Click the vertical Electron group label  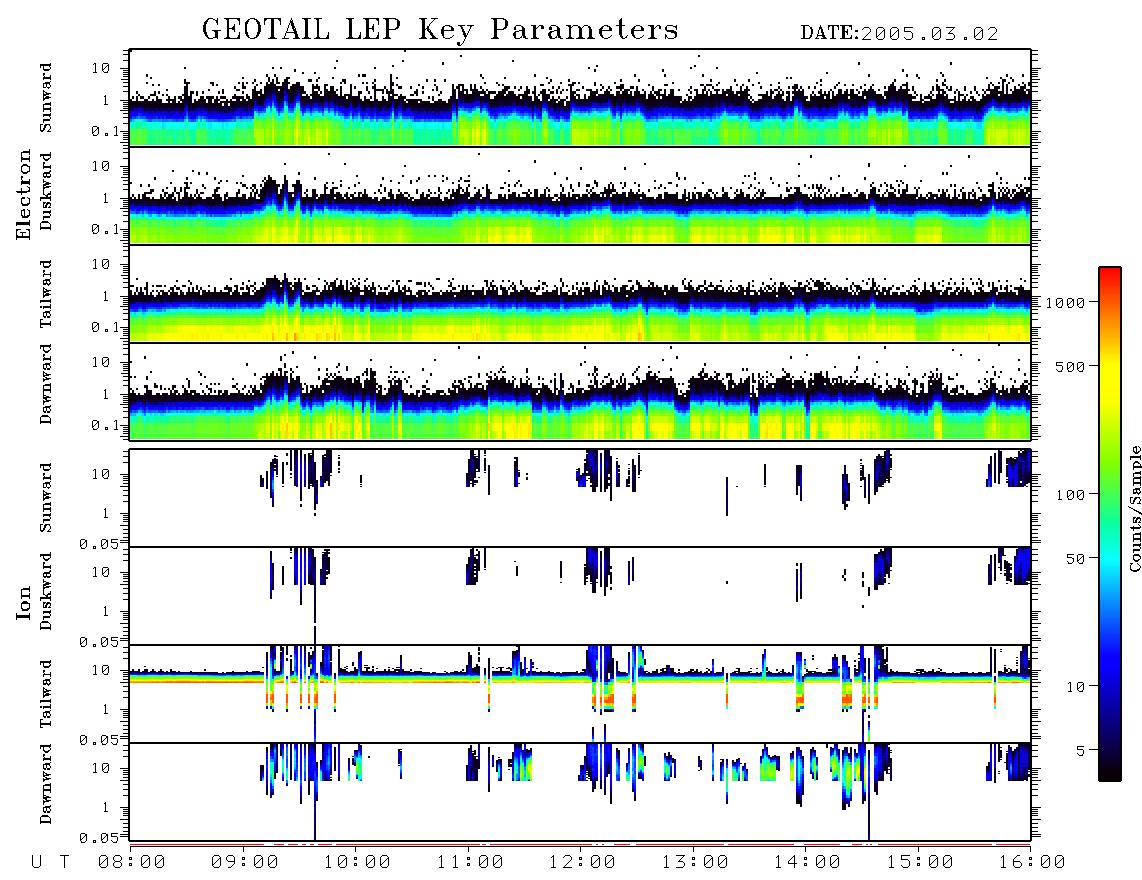coord(23,194)
